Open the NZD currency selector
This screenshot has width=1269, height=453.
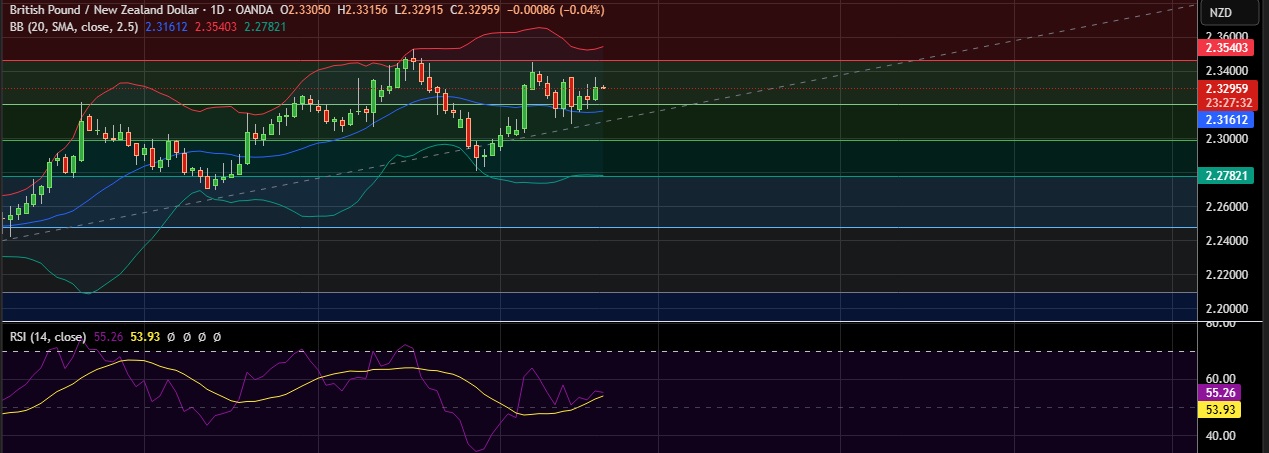(x=1220, y=13)
